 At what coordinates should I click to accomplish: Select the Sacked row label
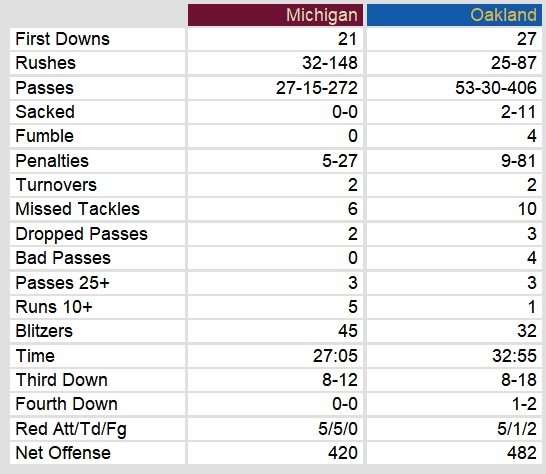tap(45, 112)
